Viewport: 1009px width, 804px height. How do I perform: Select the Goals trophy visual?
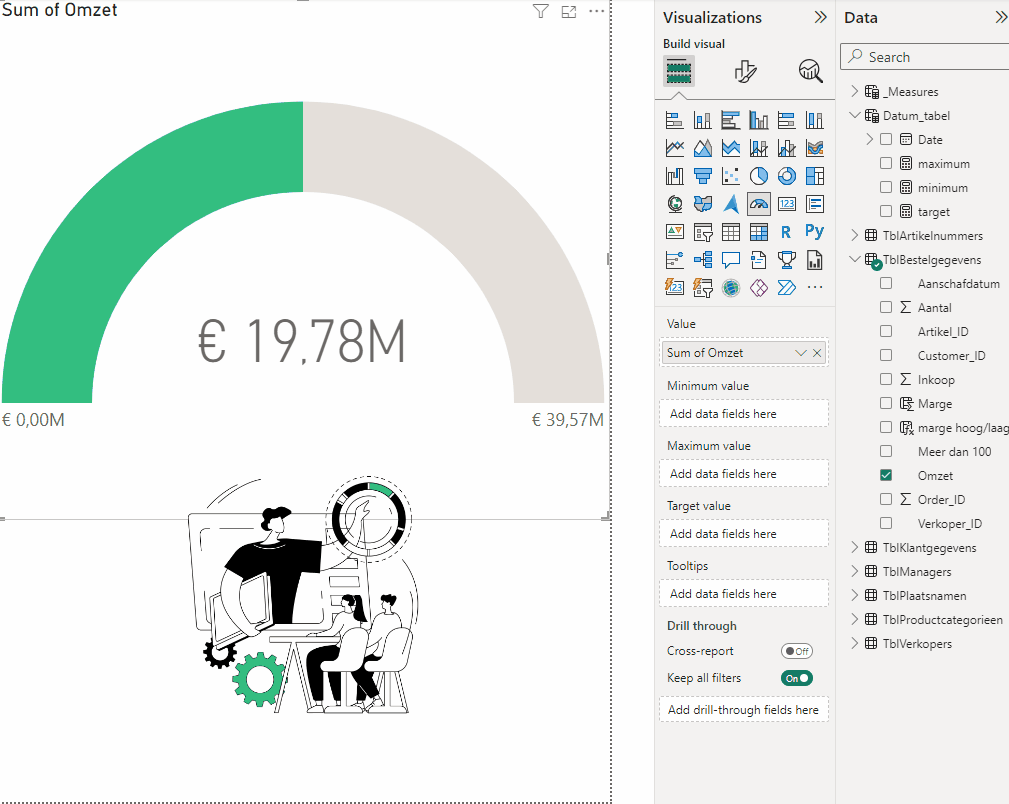click(786, 260)
